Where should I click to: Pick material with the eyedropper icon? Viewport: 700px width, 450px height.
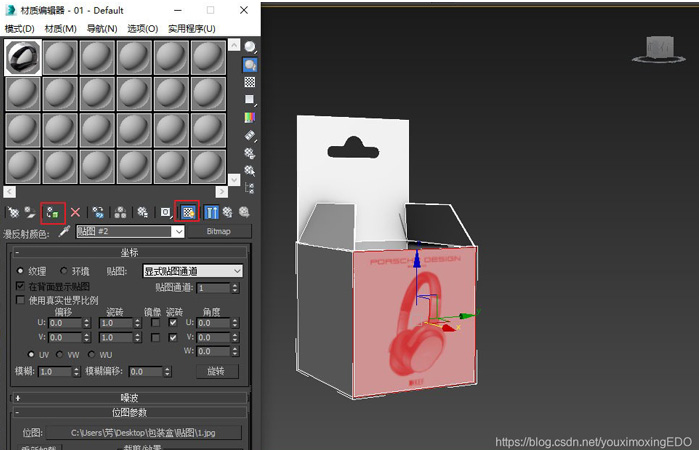(64, 231)
